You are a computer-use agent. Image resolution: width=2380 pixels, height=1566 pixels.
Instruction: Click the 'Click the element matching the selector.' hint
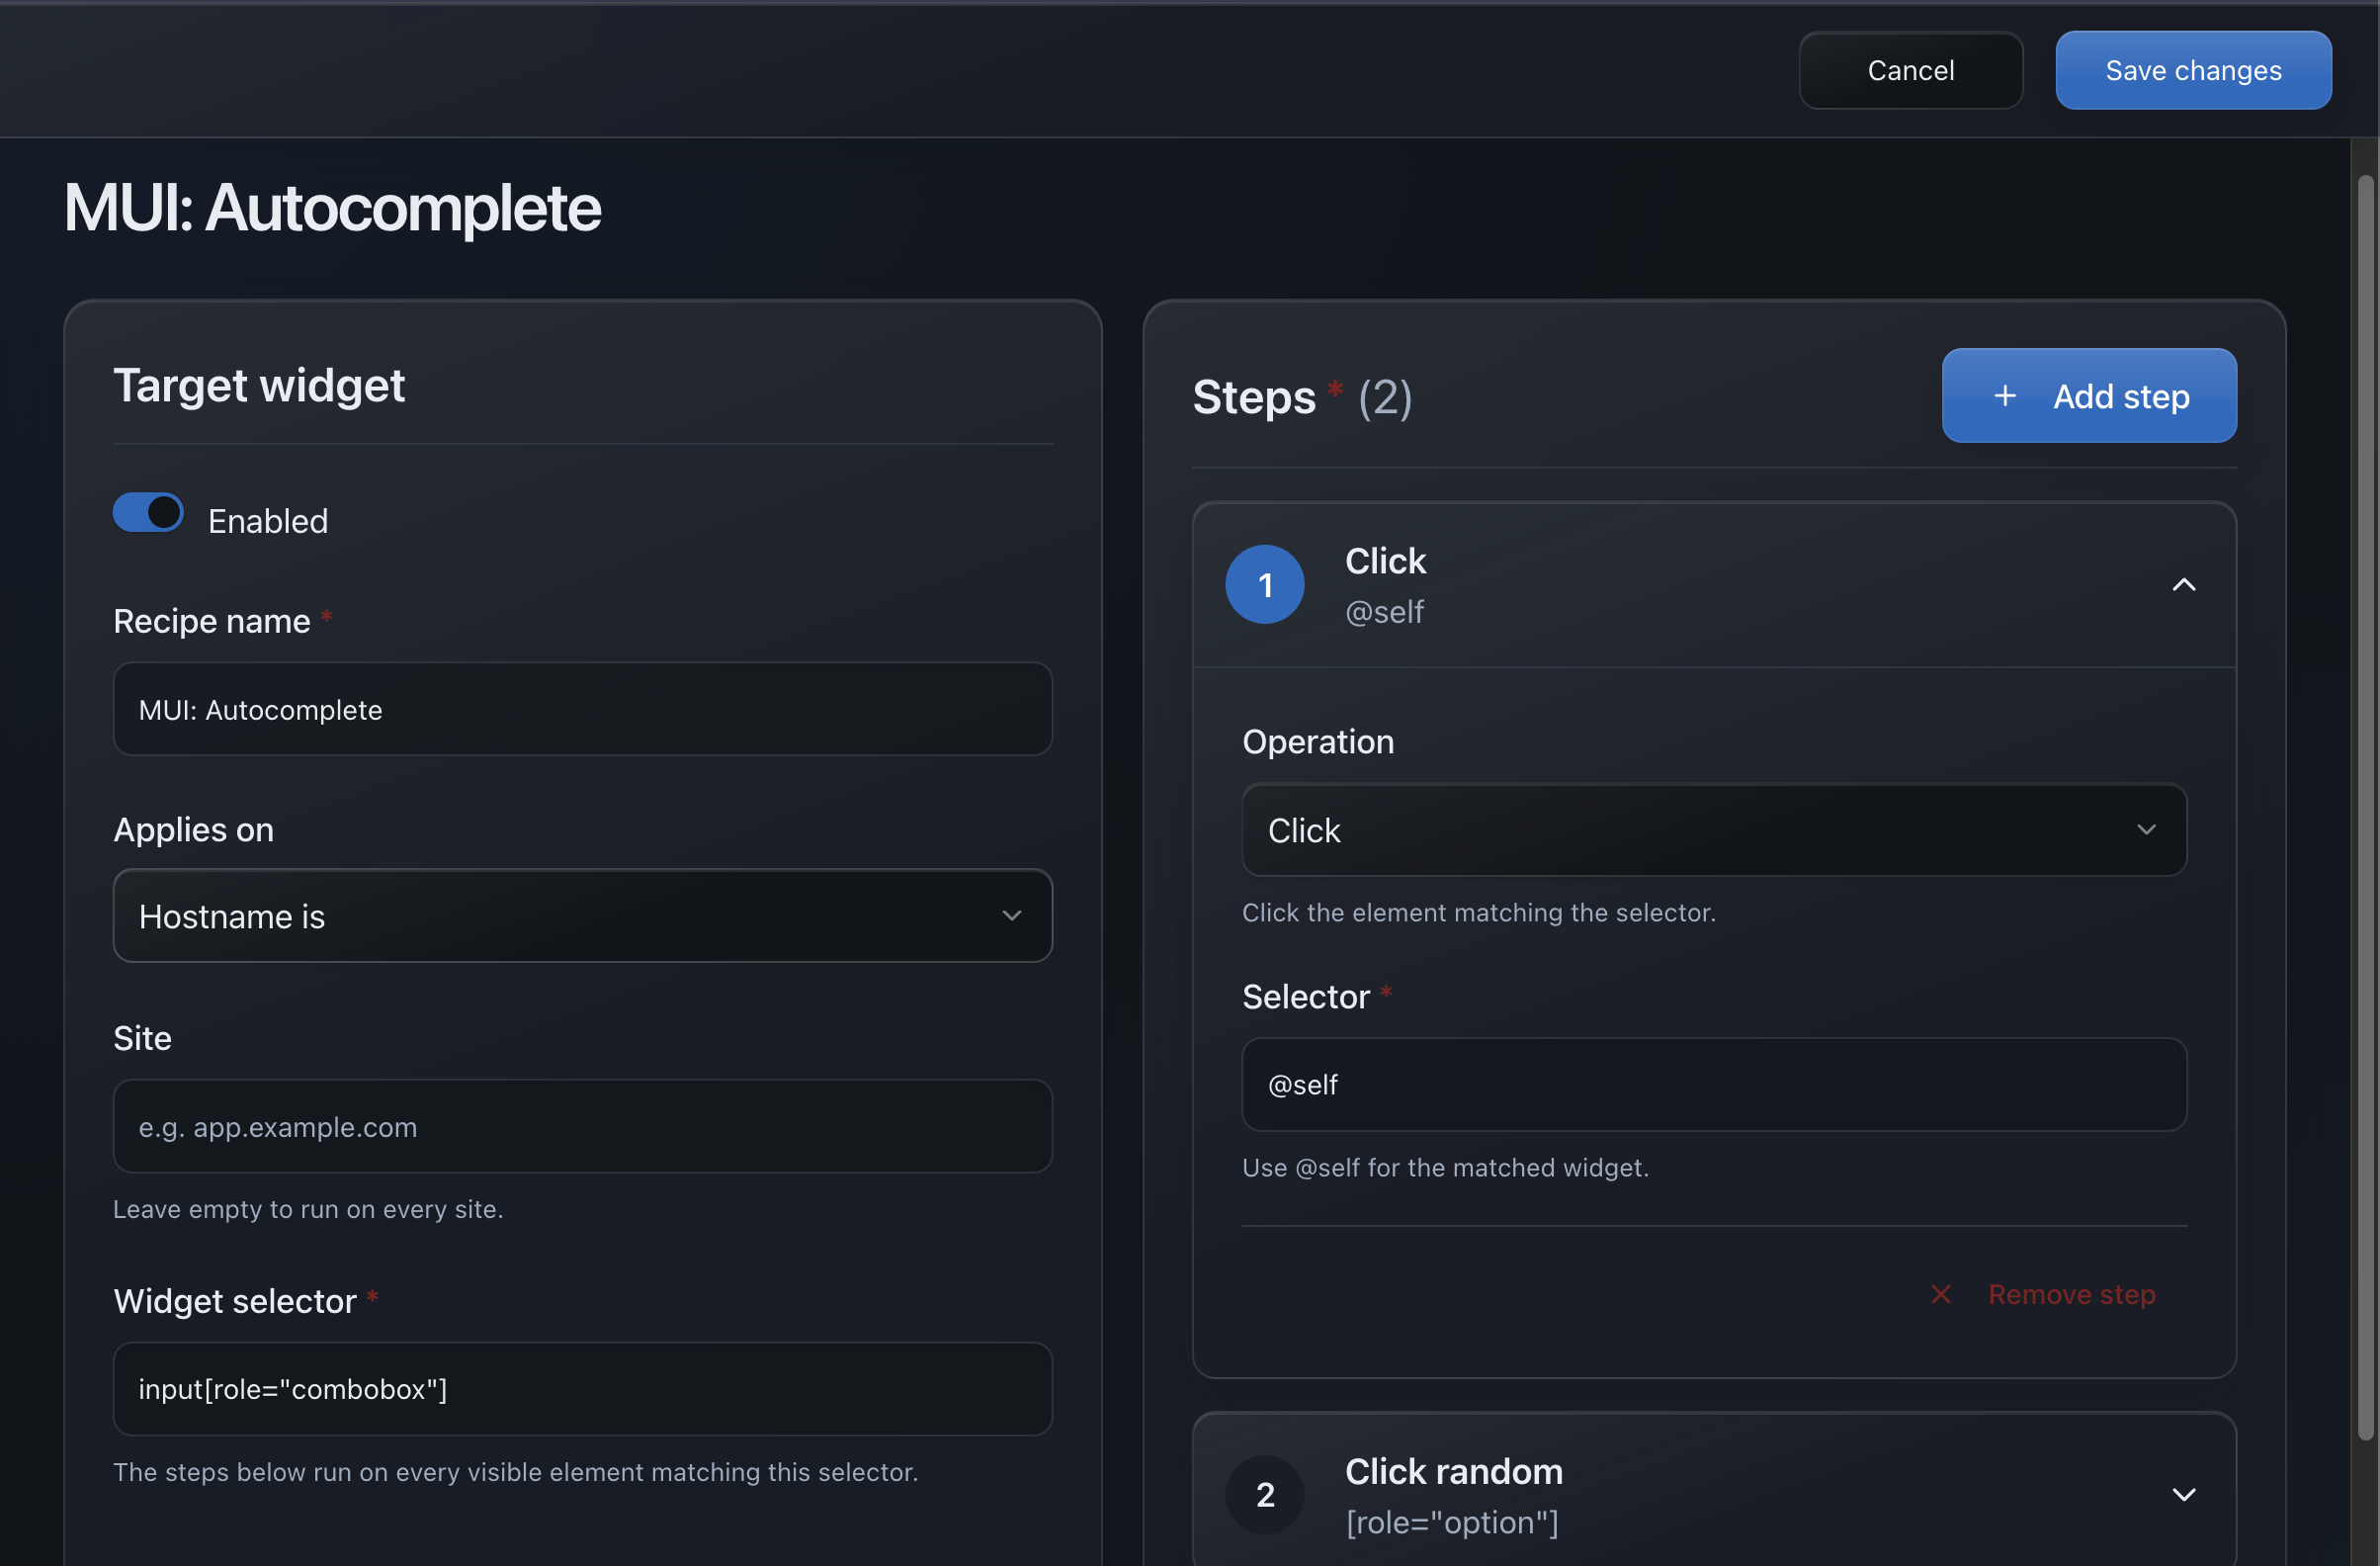[1478, 912]
